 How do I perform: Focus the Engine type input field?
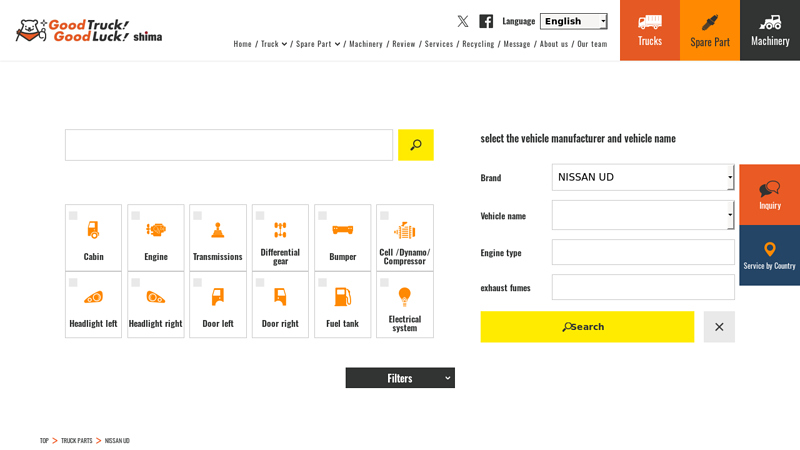[x=643, y=252]
